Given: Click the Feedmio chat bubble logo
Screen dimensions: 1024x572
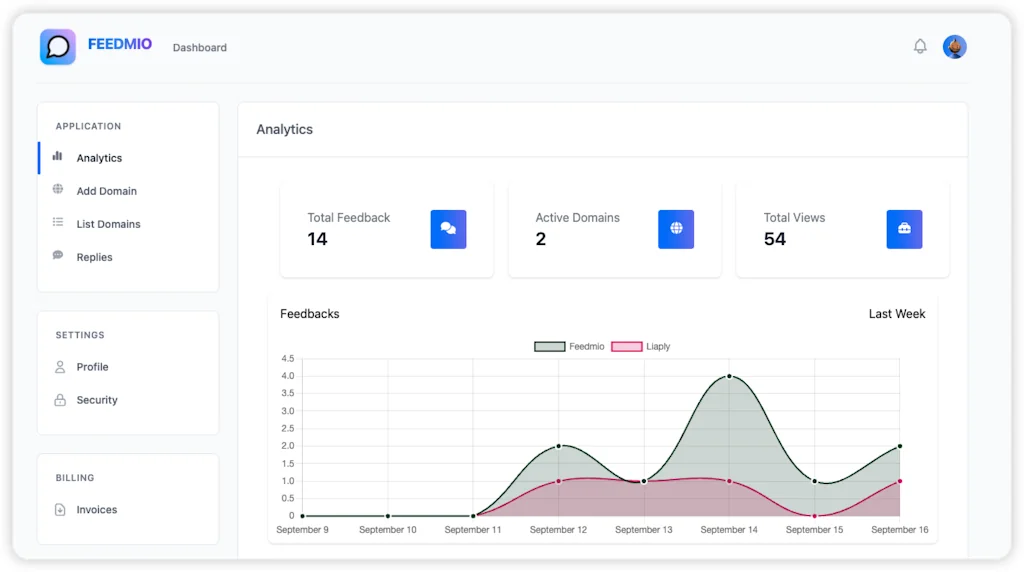Looking at the screenshot, I should (58, 47).
